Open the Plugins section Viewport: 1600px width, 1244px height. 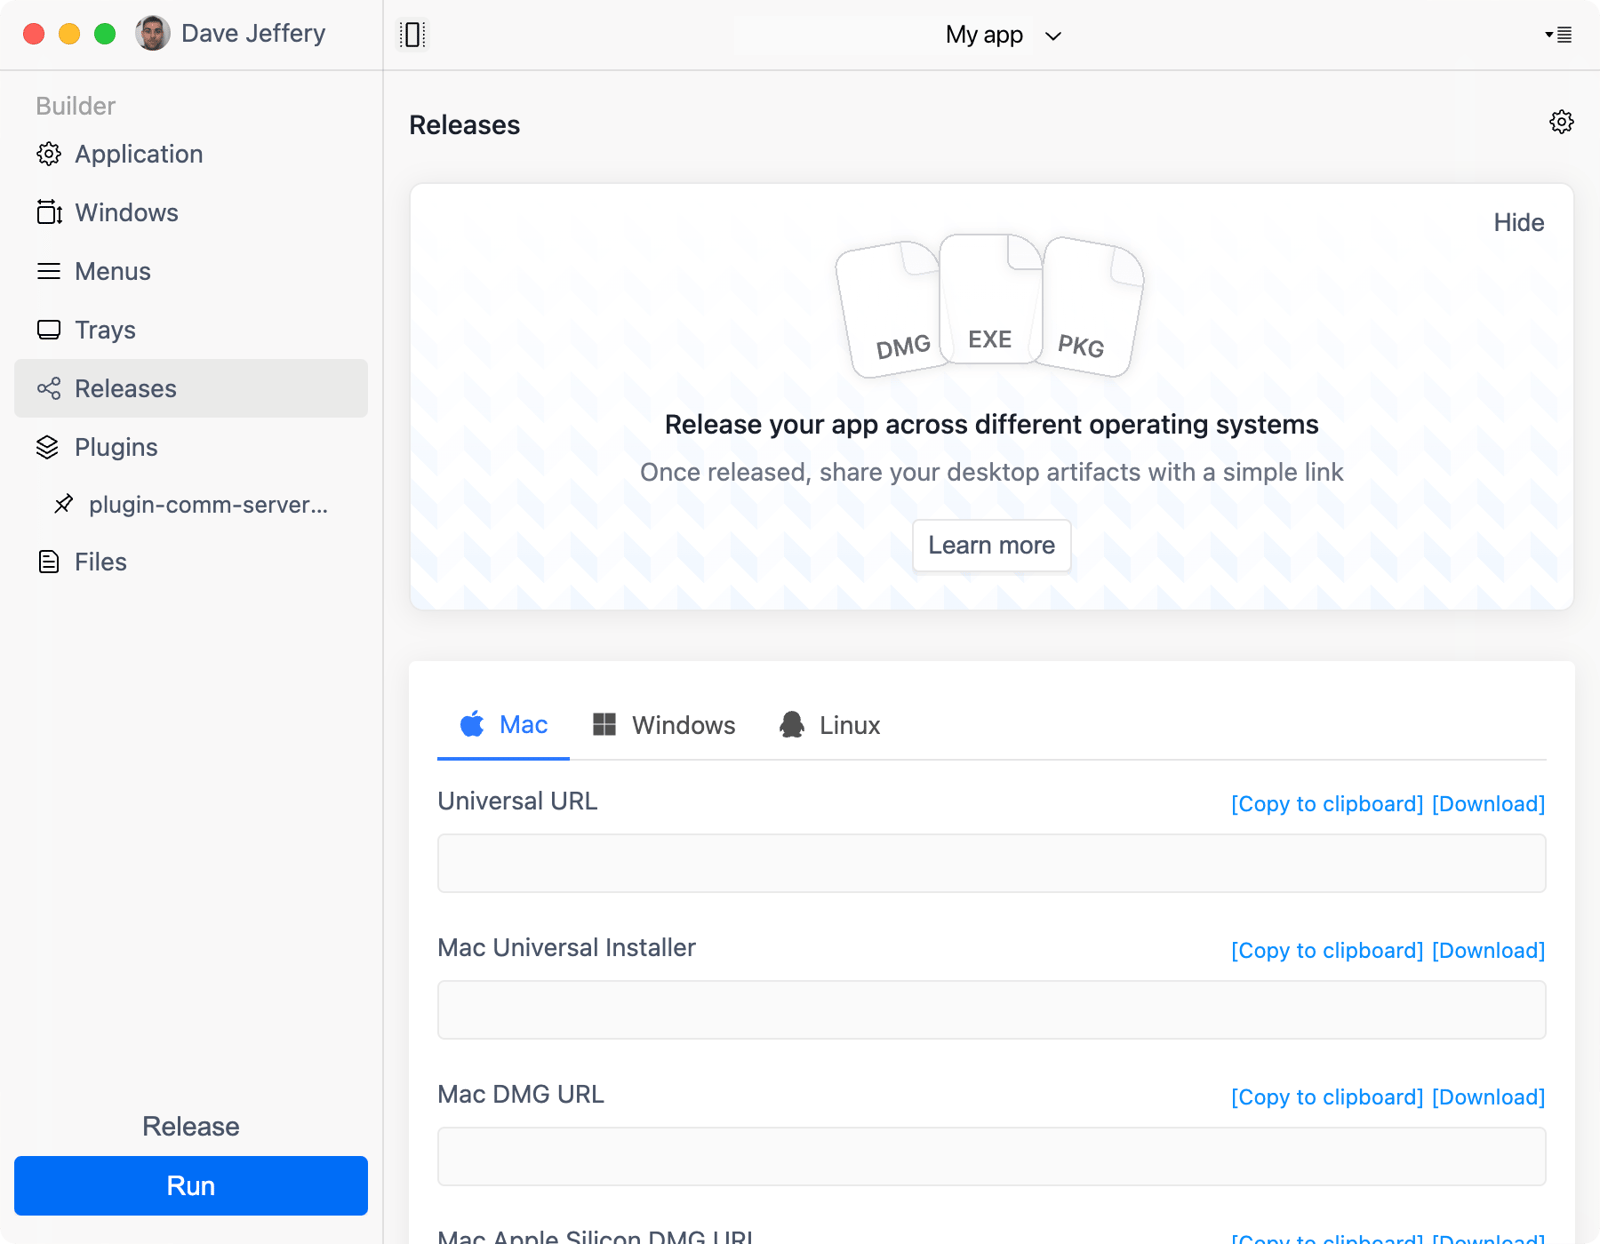(x=115, y=447)
